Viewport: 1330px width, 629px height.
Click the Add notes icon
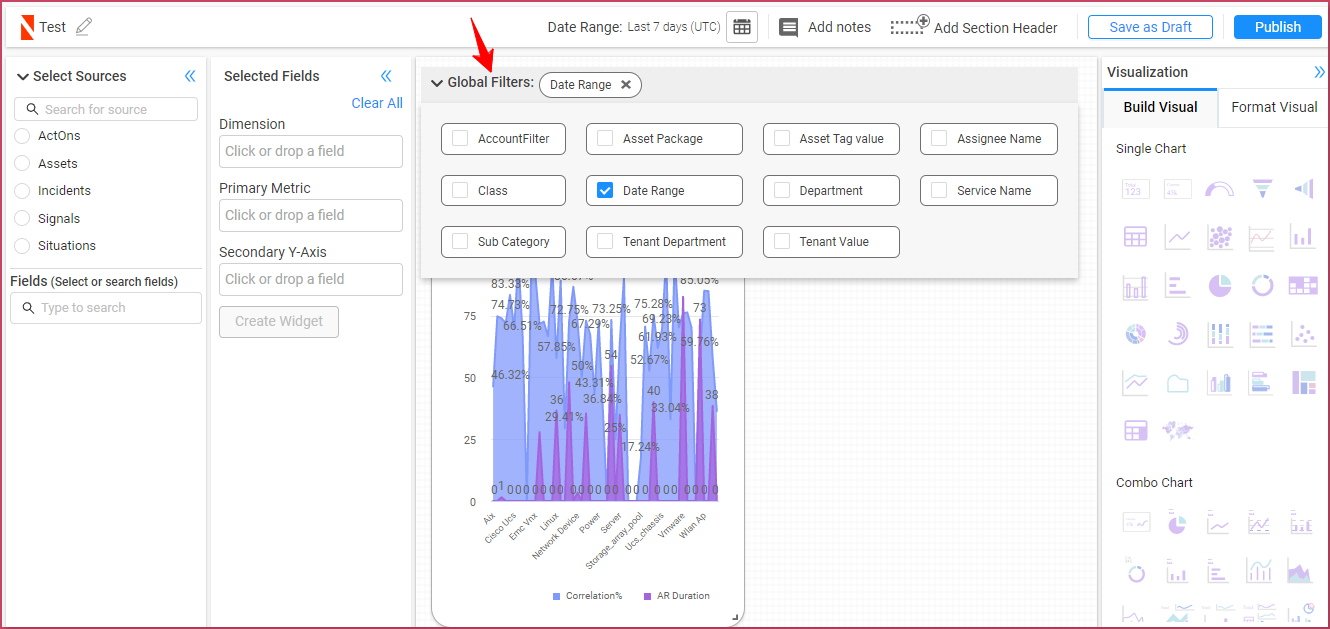(x=789, y=27)
